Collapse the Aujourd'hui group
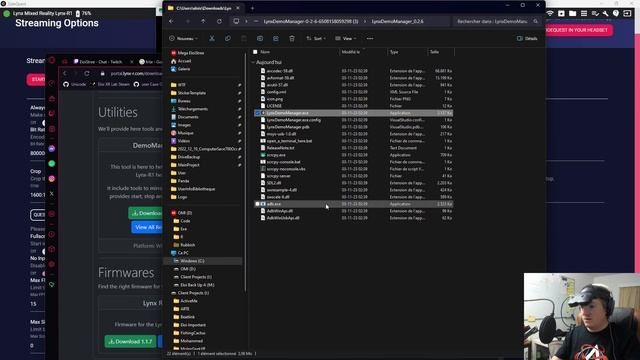The height and width of the screenshot is (360, 640). (253, 62)
